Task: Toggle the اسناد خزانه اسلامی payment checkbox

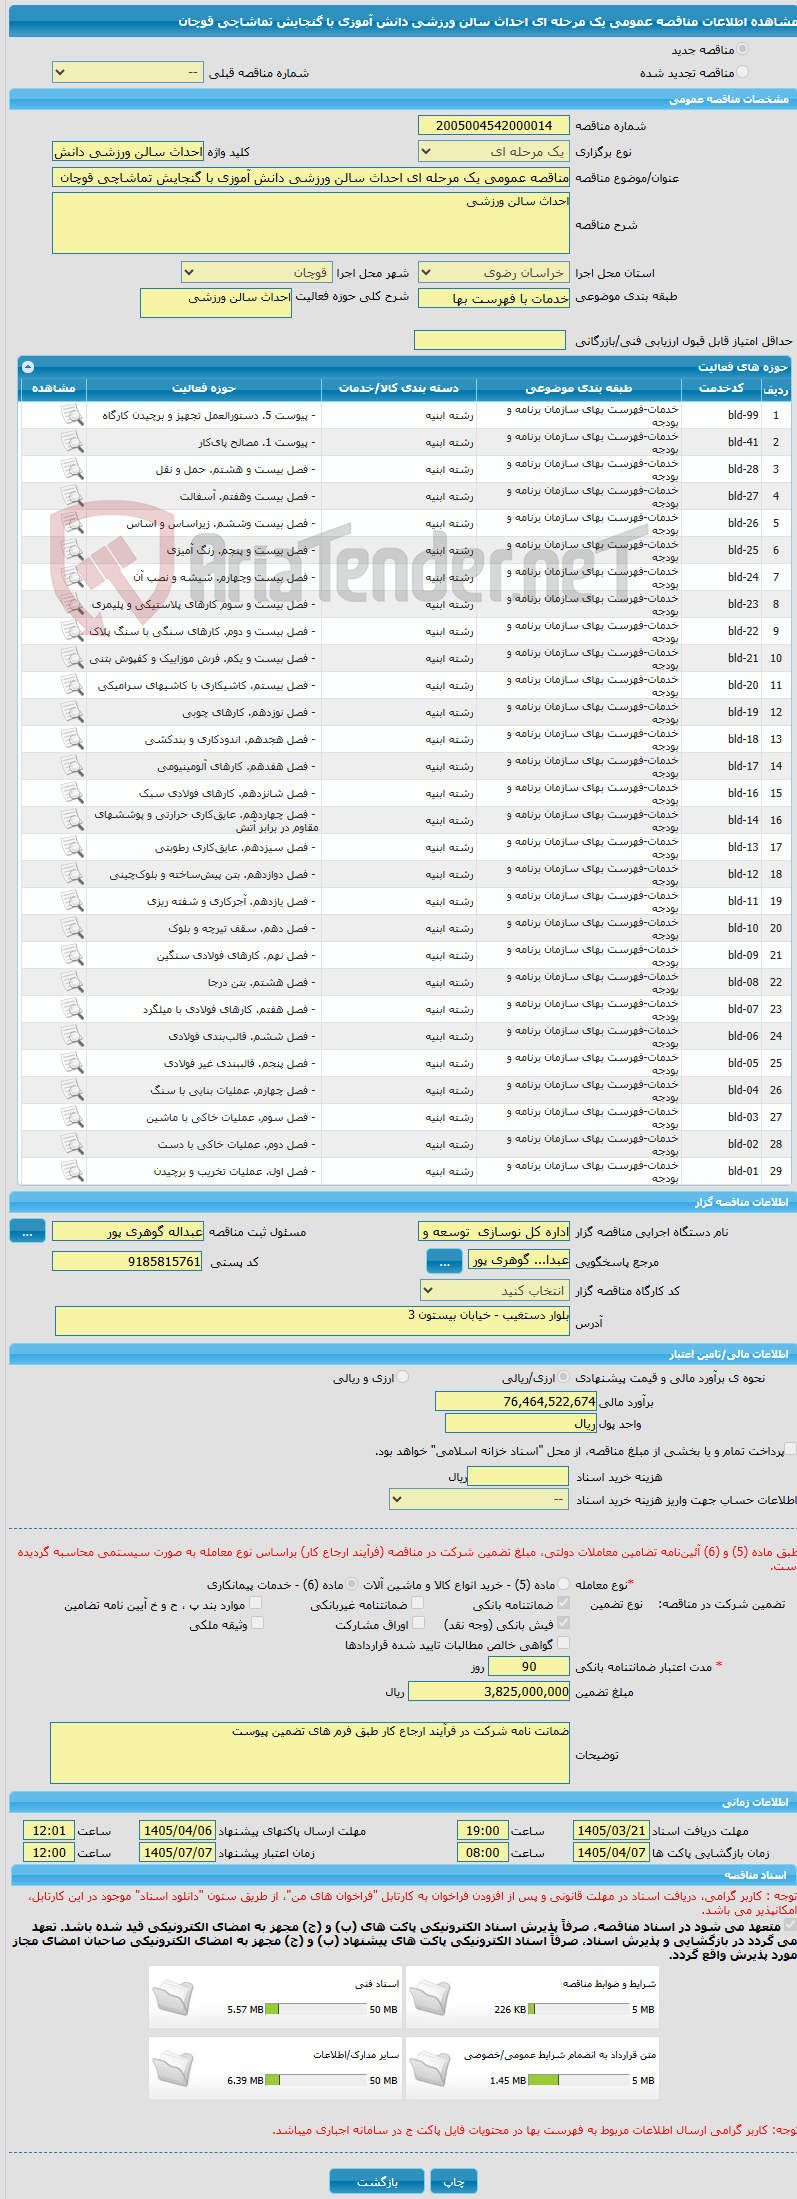Action: 790,1449
